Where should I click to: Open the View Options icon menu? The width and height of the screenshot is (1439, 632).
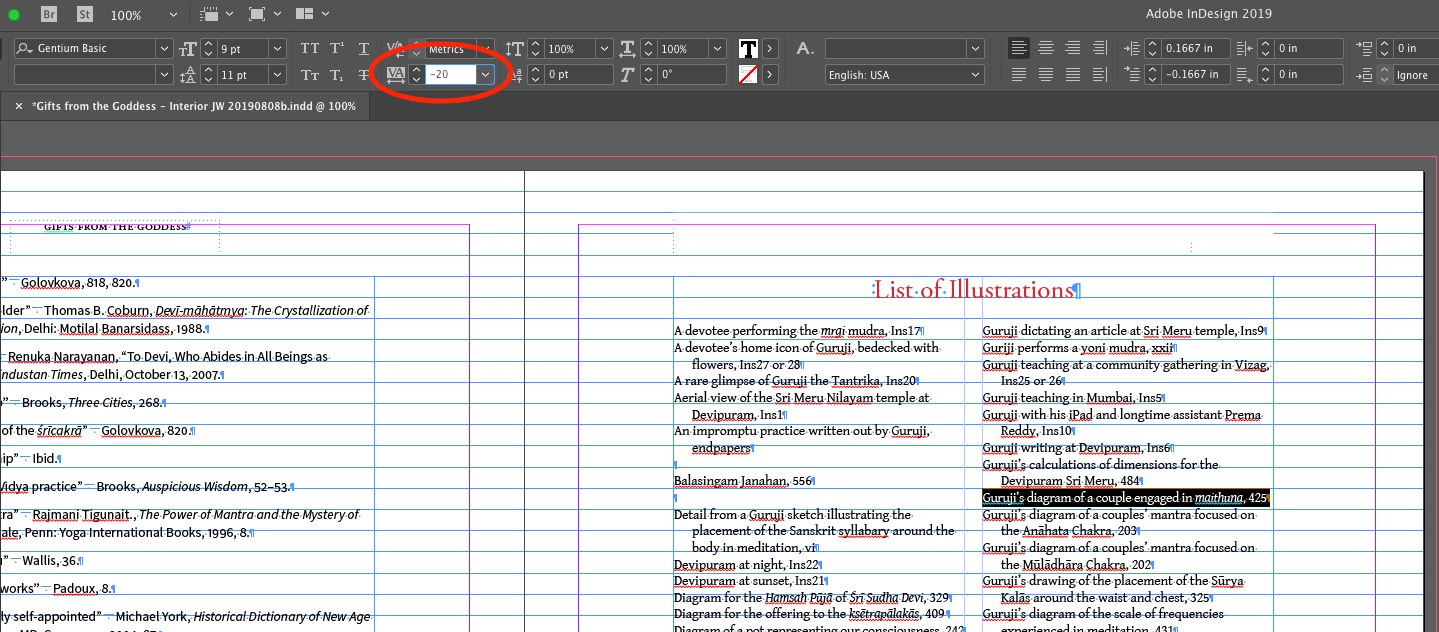(216, 14)
